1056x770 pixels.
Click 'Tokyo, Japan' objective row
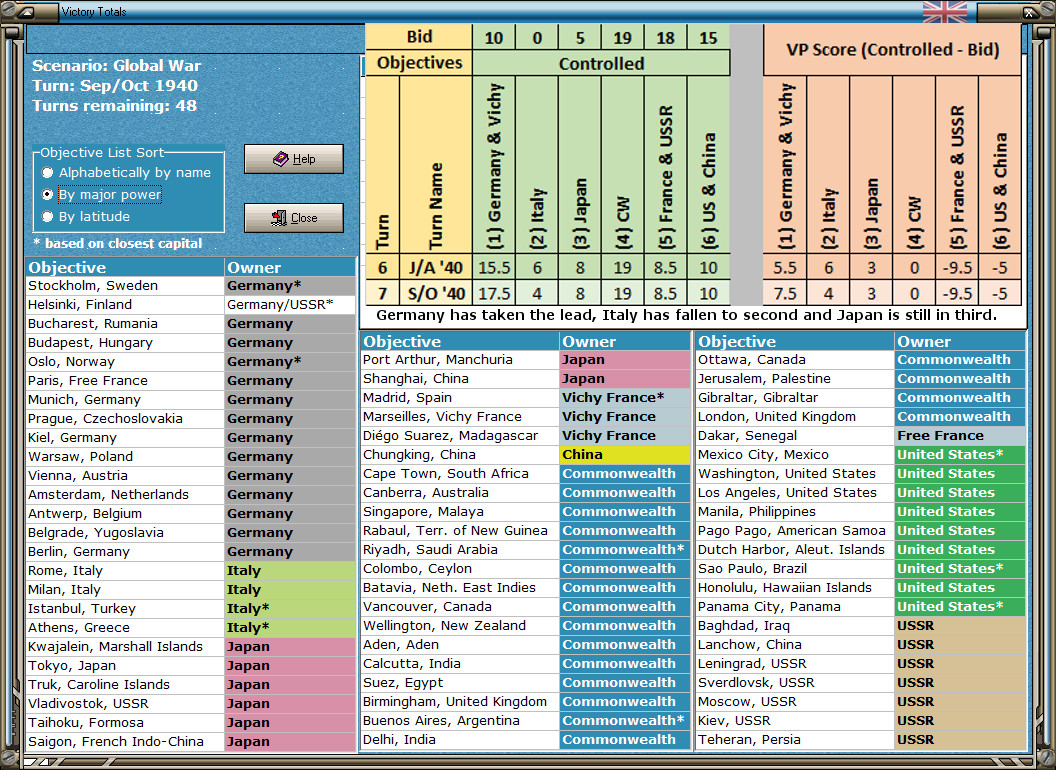pyautogui.click(x=191, y=666)
